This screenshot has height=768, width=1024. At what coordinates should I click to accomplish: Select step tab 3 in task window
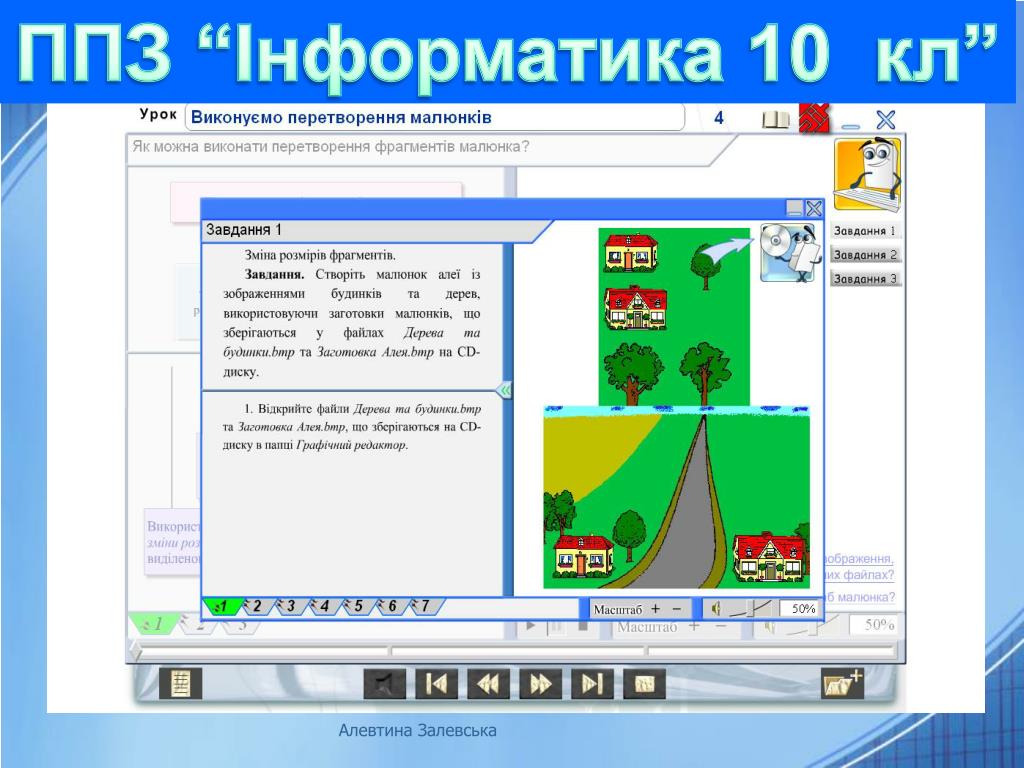[290, 607]
